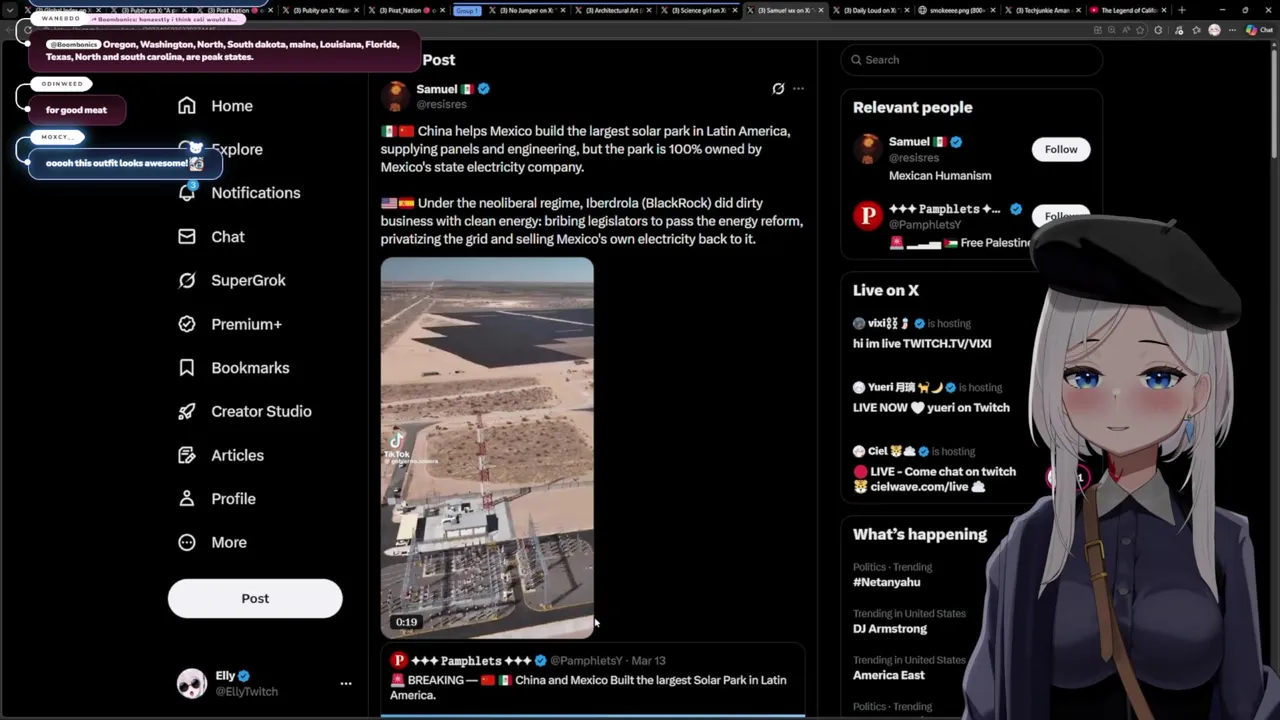Open the red Pamphlets avatar in Relevant people
The image size is (1280, 720).
[868, 216]
